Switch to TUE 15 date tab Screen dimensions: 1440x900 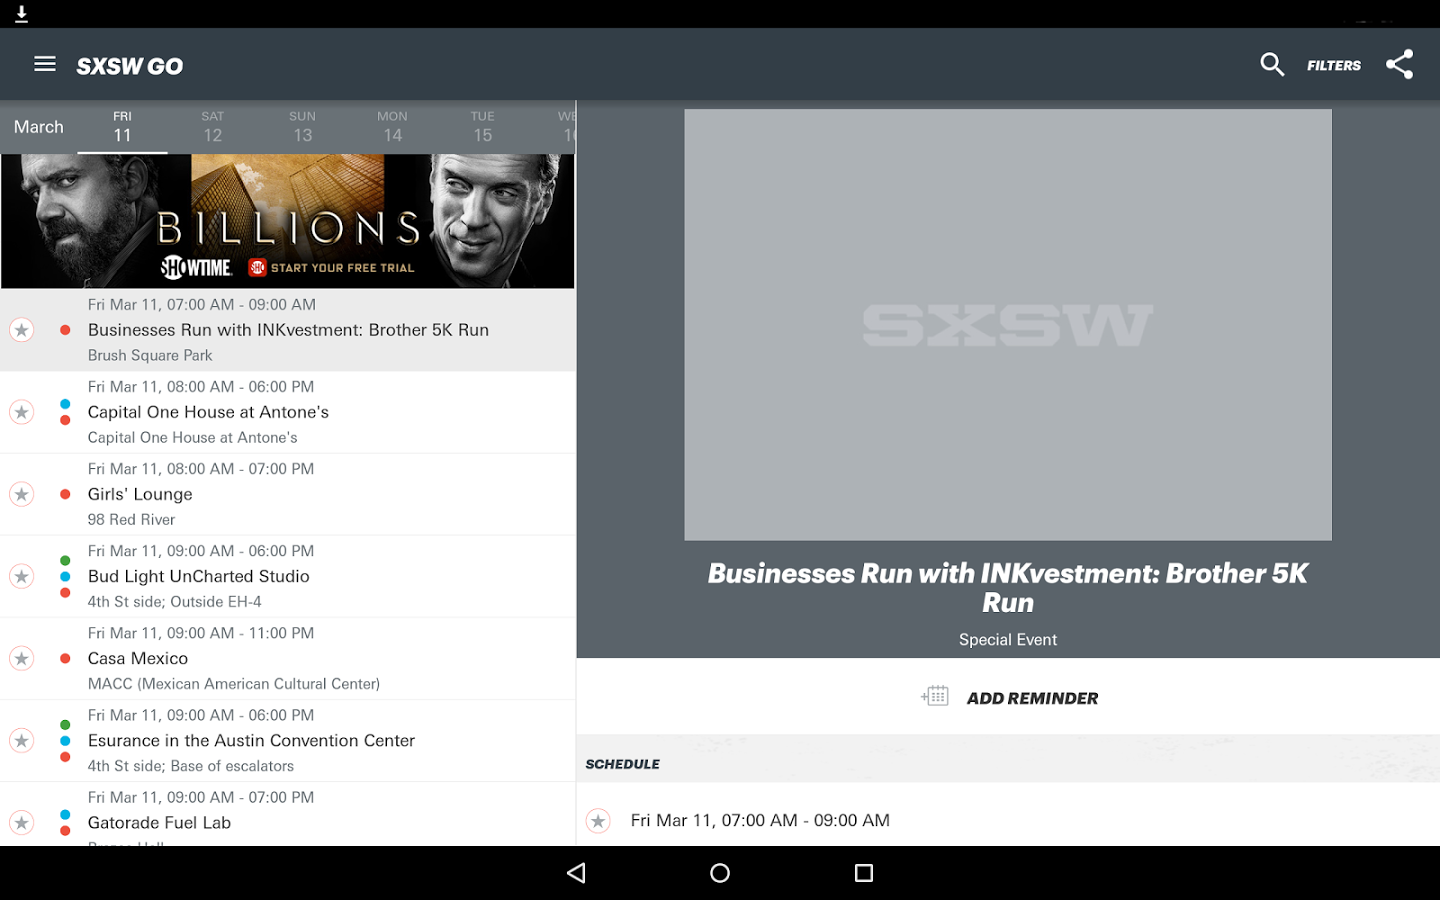pyautogui.click(x=482, y=127)
